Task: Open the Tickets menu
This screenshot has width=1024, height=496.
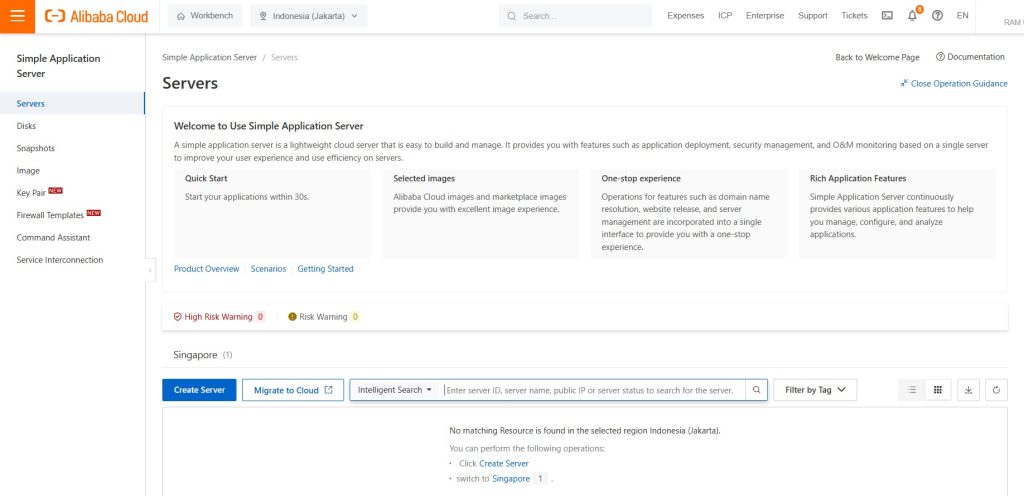Action: pos(854,16)
